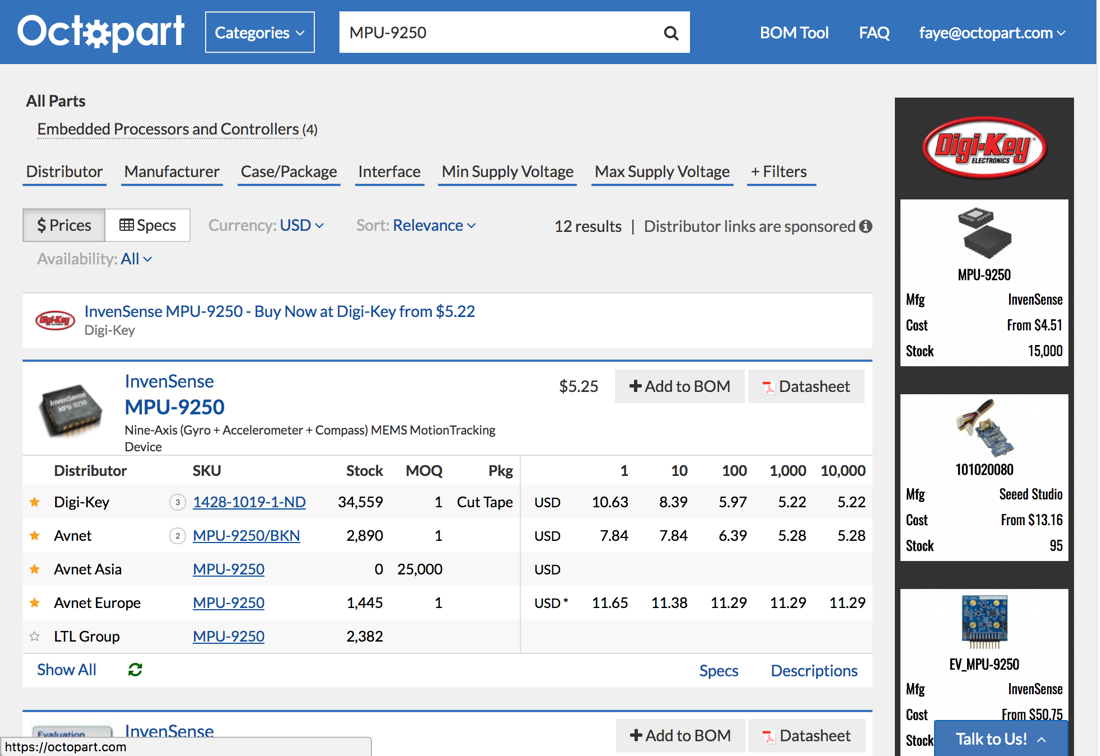Screen dimensions: 1100x756
Task: Open Digi-Key SKU 1428-1019-1-ND link
Action: 249,502
